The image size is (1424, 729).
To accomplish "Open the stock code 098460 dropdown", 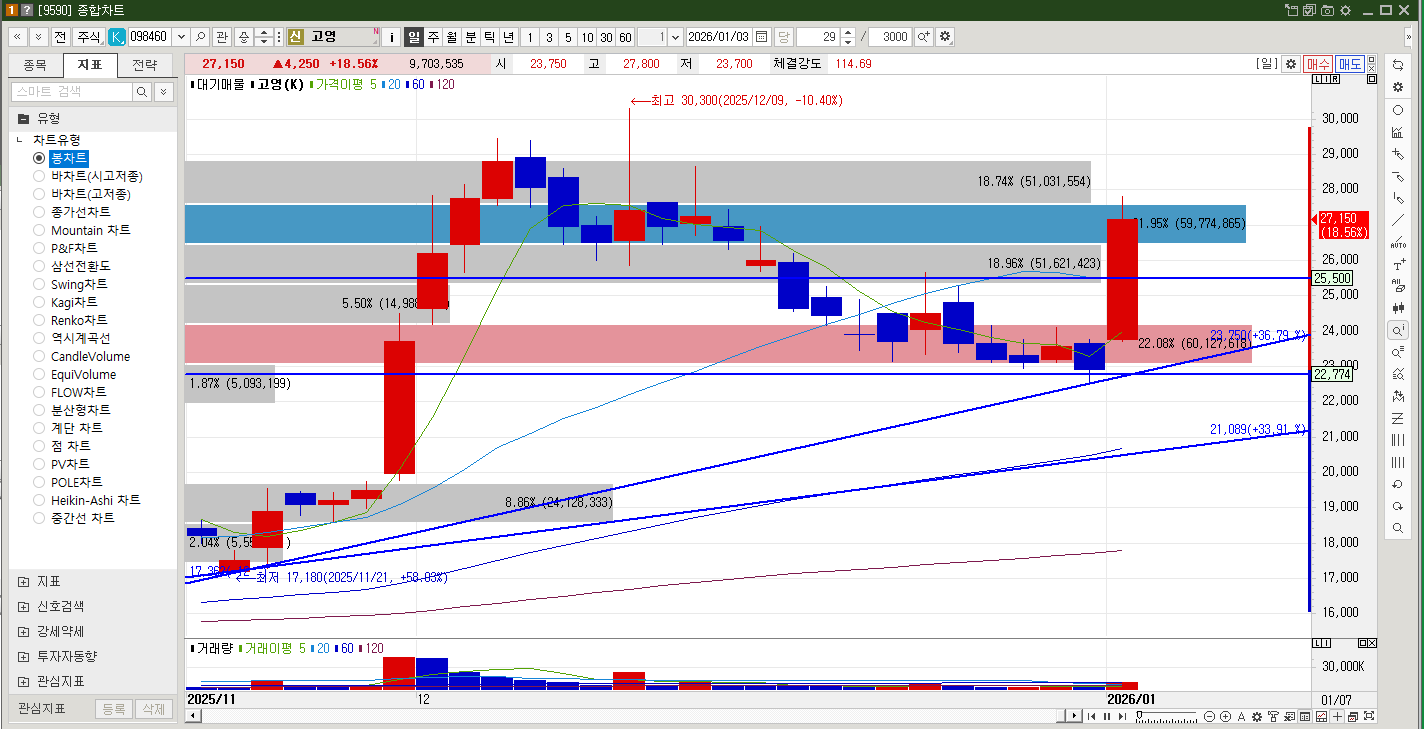I will coord(181,36).
